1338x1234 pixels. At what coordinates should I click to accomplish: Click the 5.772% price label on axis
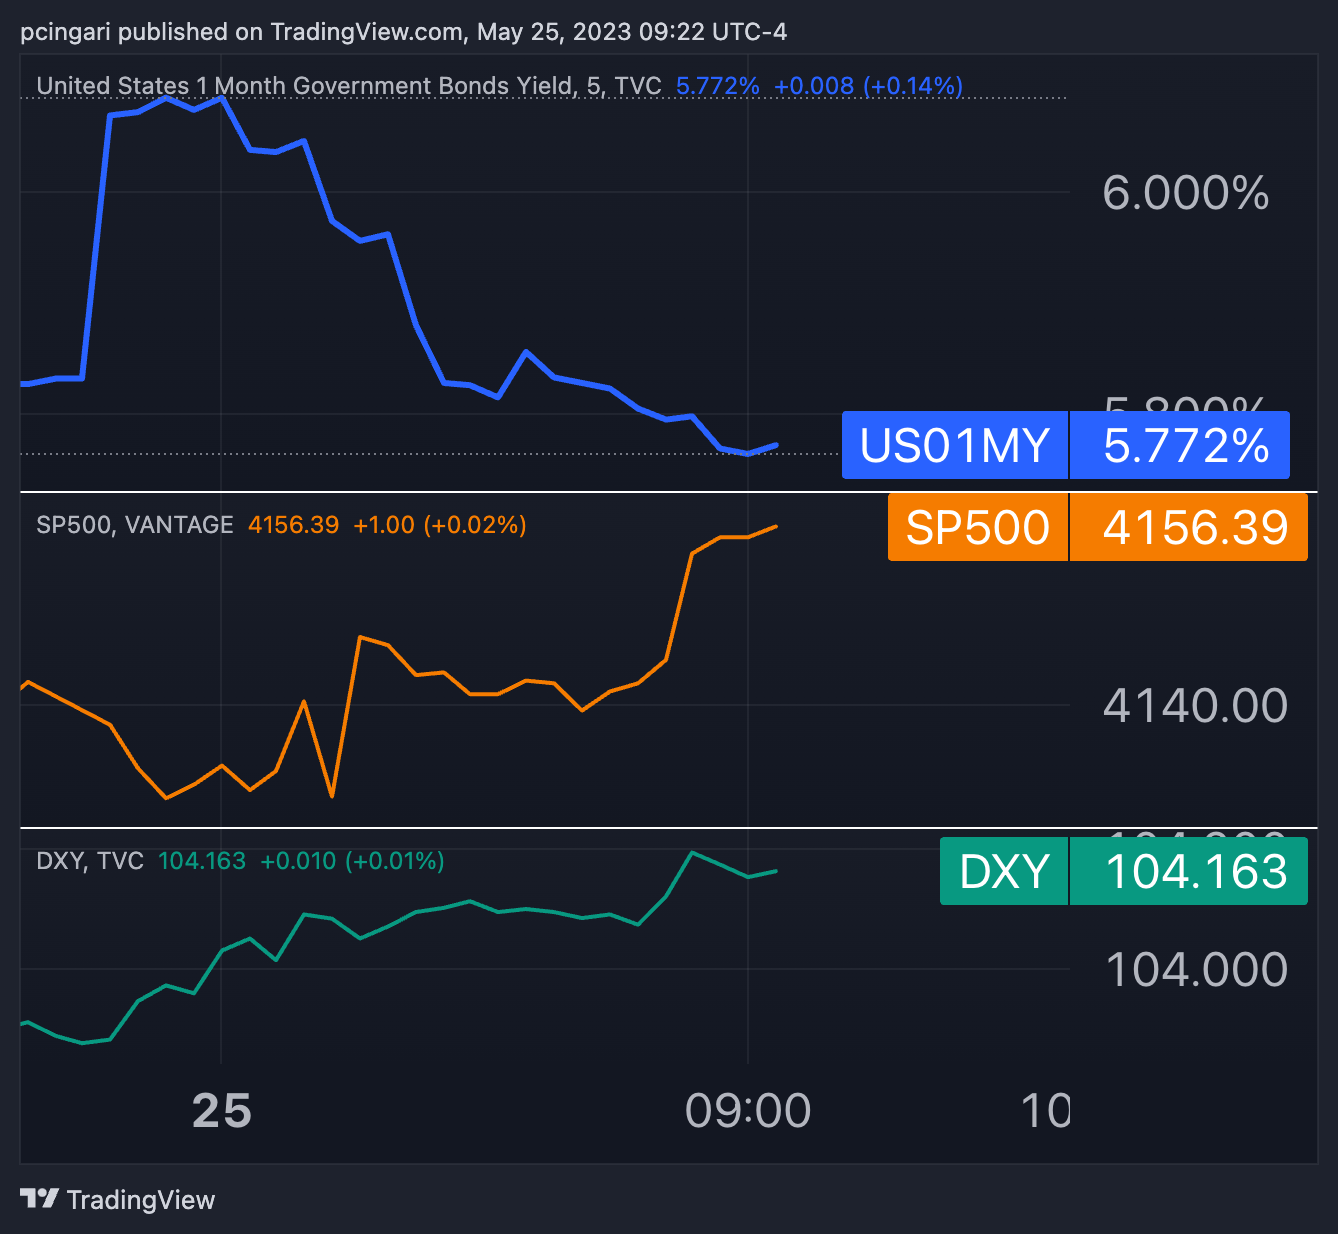tap(1180, 445)
